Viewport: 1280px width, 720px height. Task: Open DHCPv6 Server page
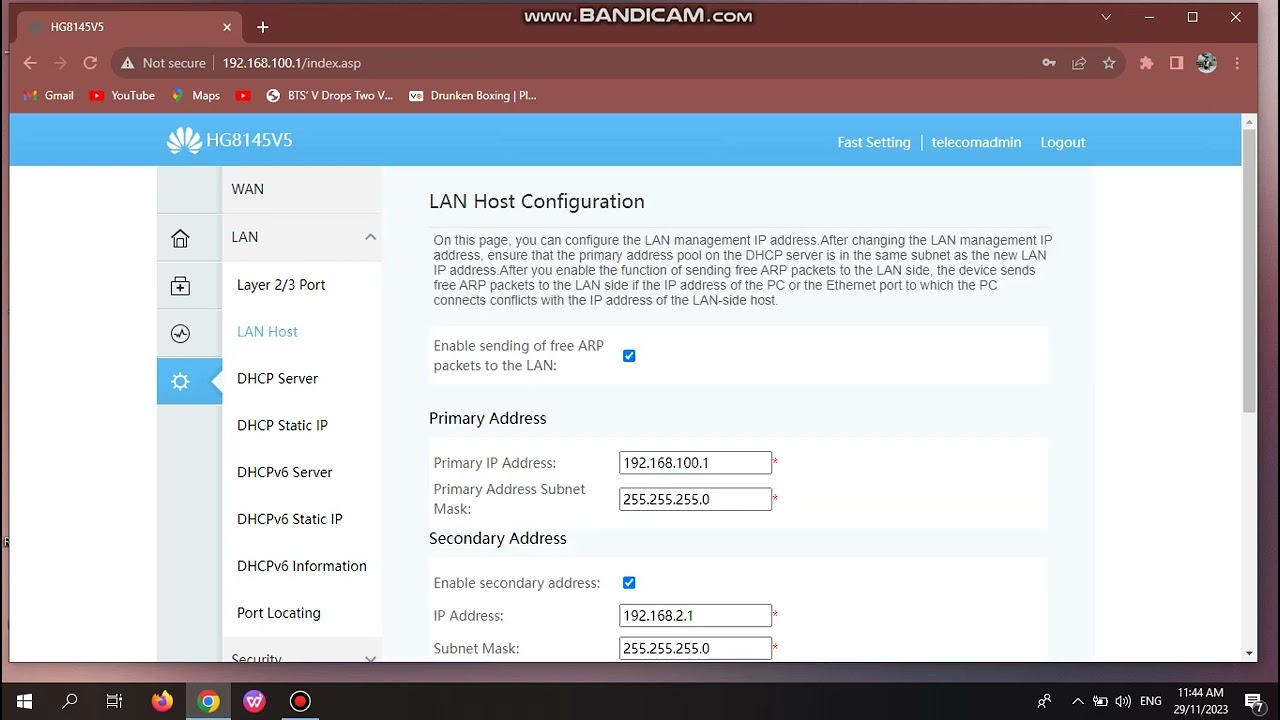click(284, 473)
